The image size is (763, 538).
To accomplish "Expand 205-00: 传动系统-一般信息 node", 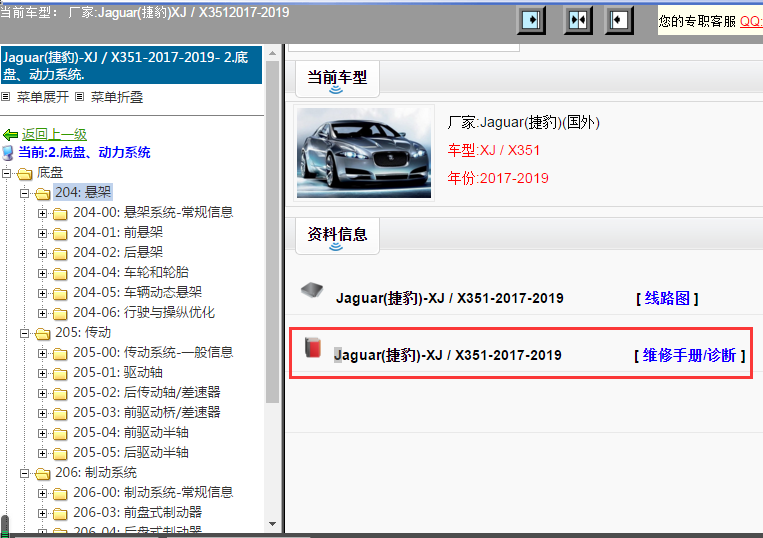I will pyautogui.click(x=42, y=353).
